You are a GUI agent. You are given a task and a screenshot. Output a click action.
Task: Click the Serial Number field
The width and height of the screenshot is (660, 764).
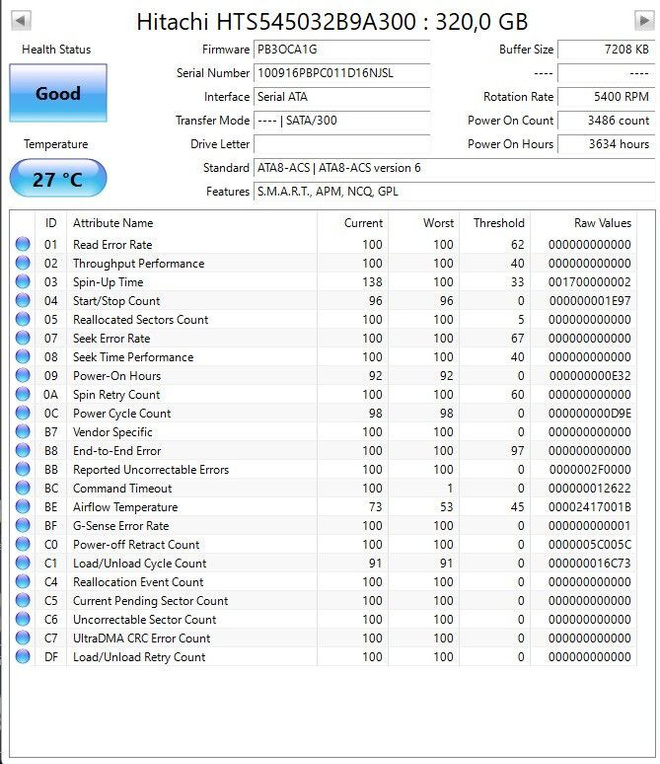point(341,73)
